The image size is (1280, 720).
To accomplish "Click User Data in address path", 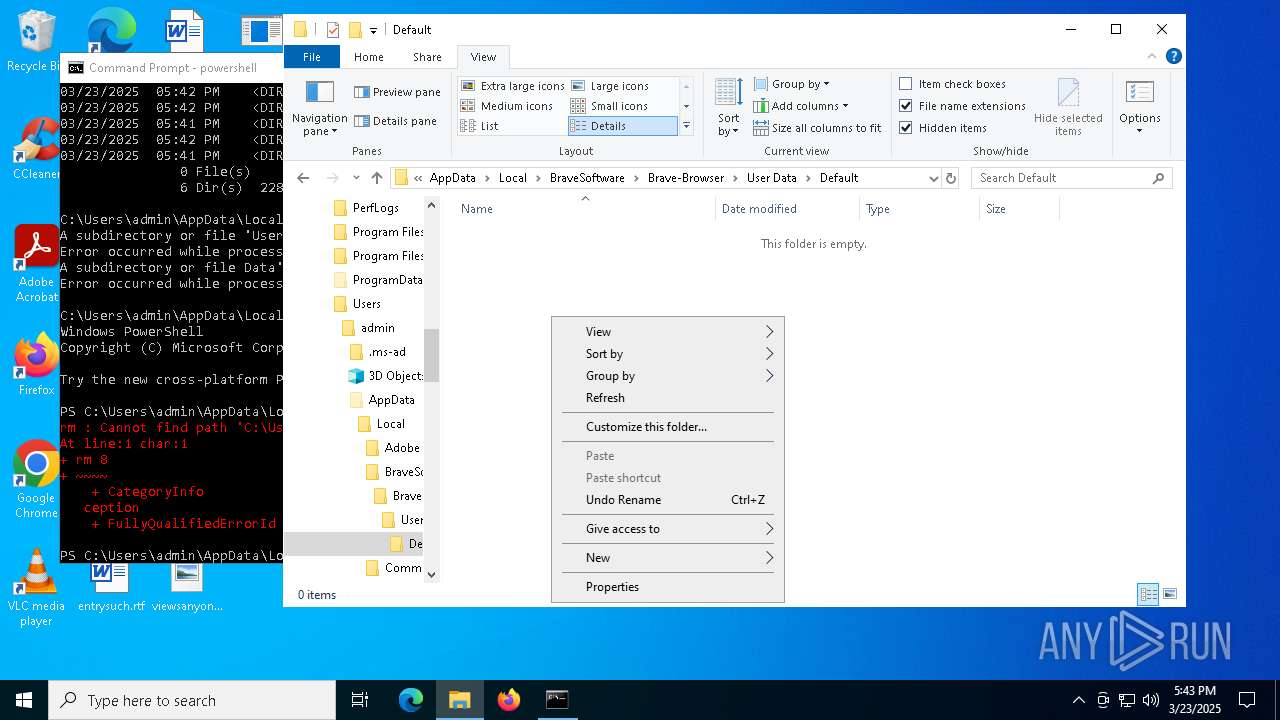I will [772, 178].
